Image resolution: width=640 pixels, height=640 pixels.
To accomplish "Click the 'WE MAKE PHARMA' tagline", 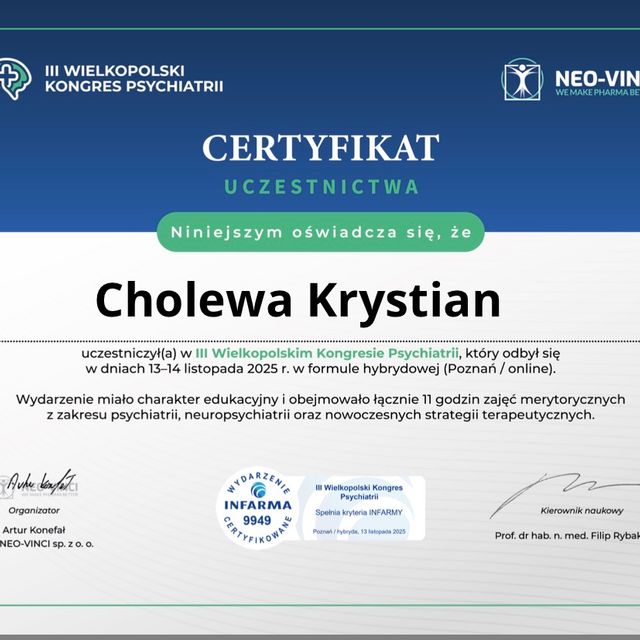I will point(598,92).
